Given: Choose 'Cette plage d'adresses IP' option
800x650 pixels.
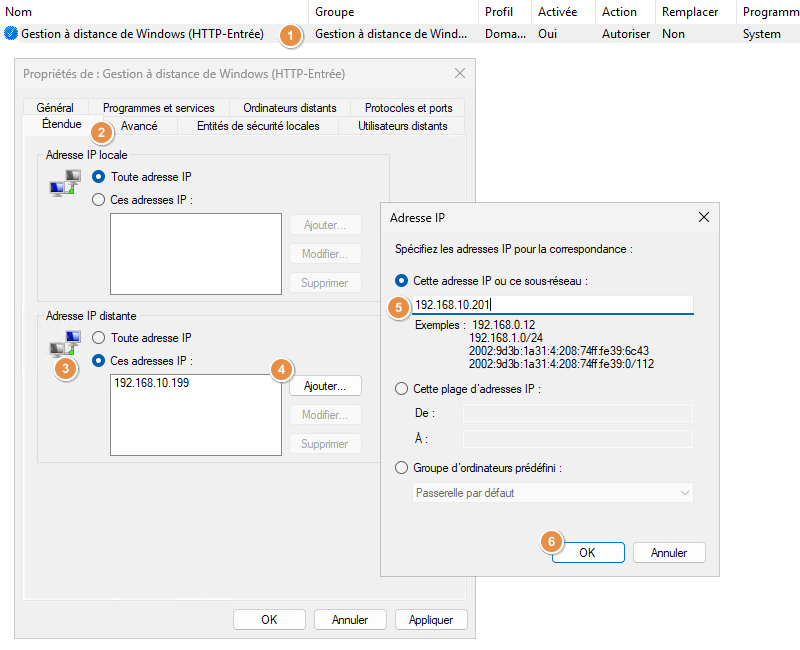Looking at the screenshot, I should click(402, 388).
